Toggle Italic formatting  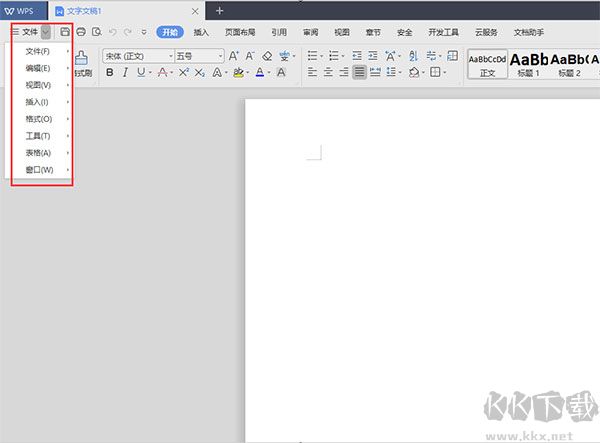125,73
